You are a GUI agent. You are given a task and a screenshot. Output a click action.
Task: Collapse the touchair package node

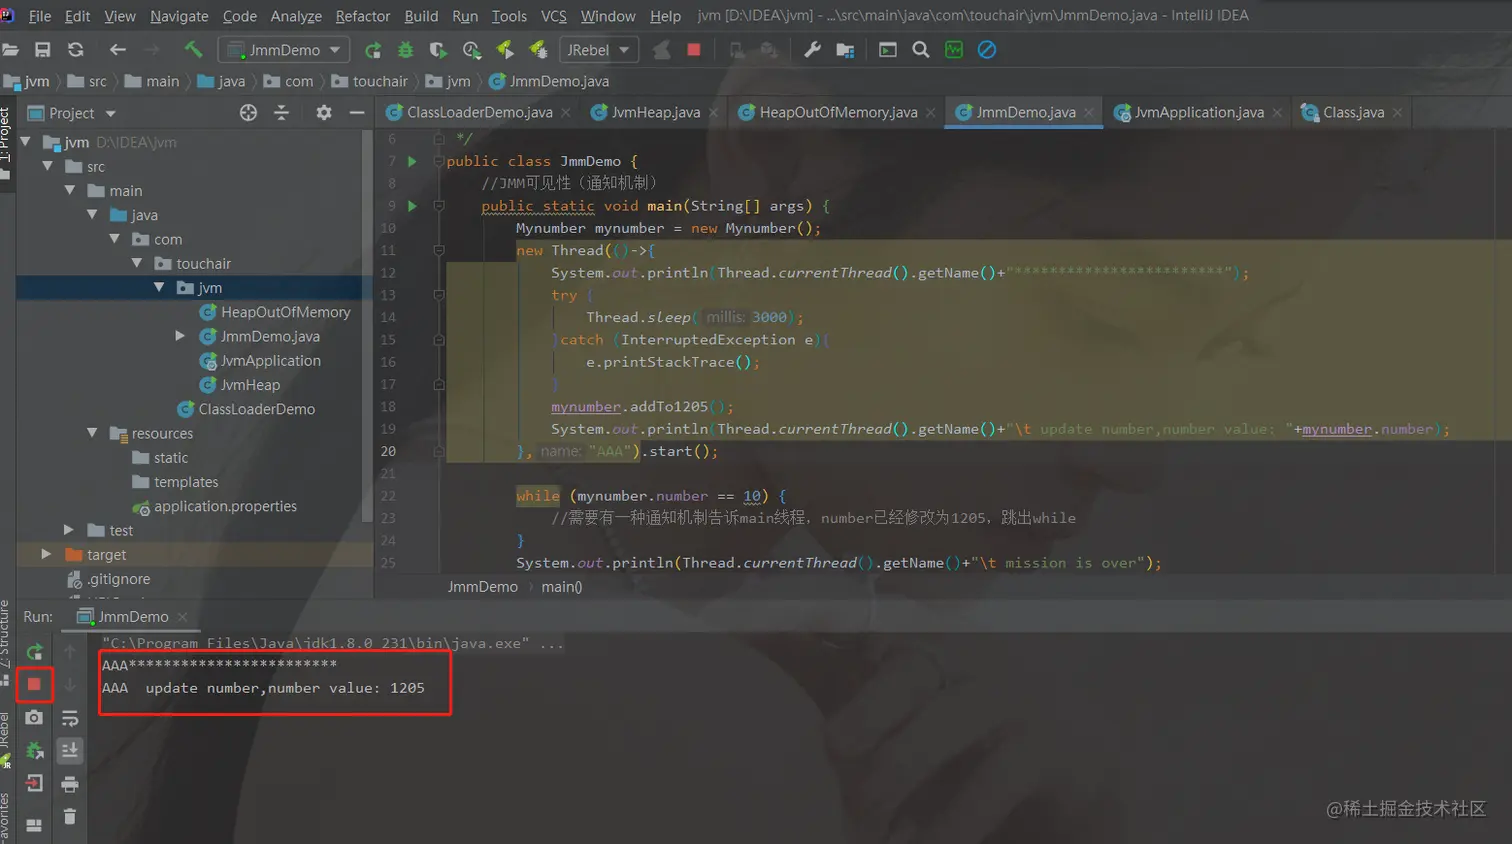coord(137,263)
